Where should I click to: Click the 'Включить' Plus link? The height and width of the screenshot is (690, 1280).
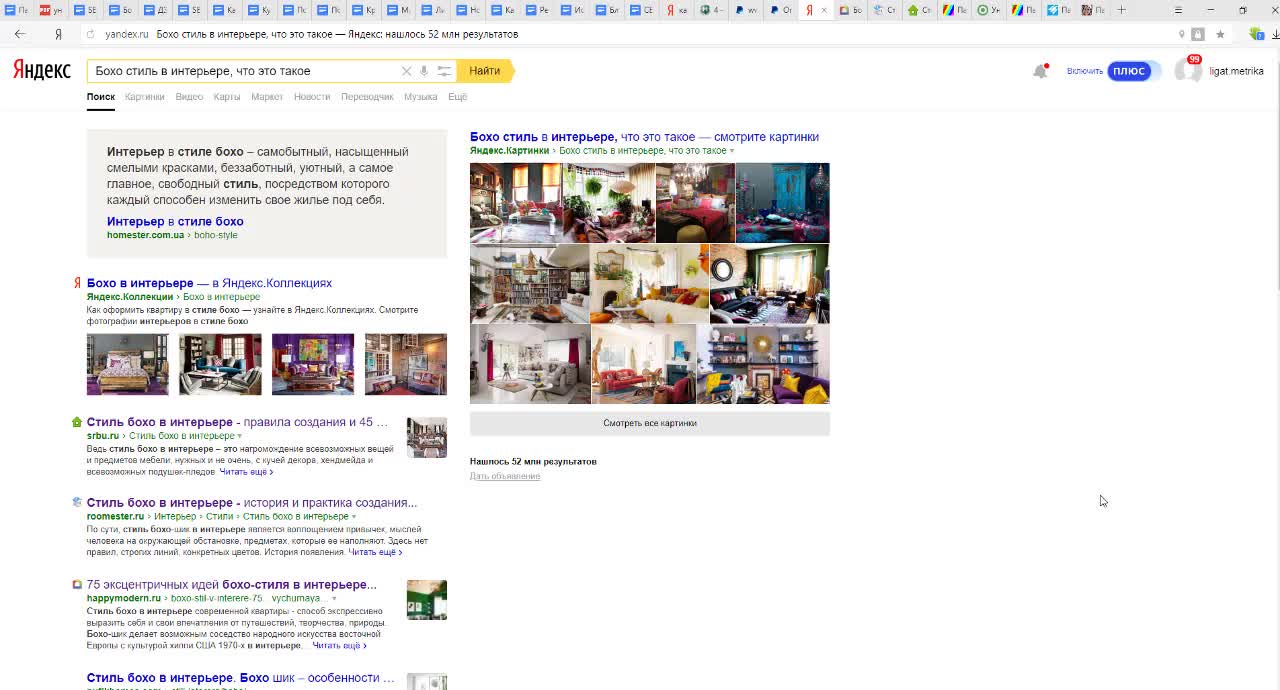click(x=1085, y=71)
